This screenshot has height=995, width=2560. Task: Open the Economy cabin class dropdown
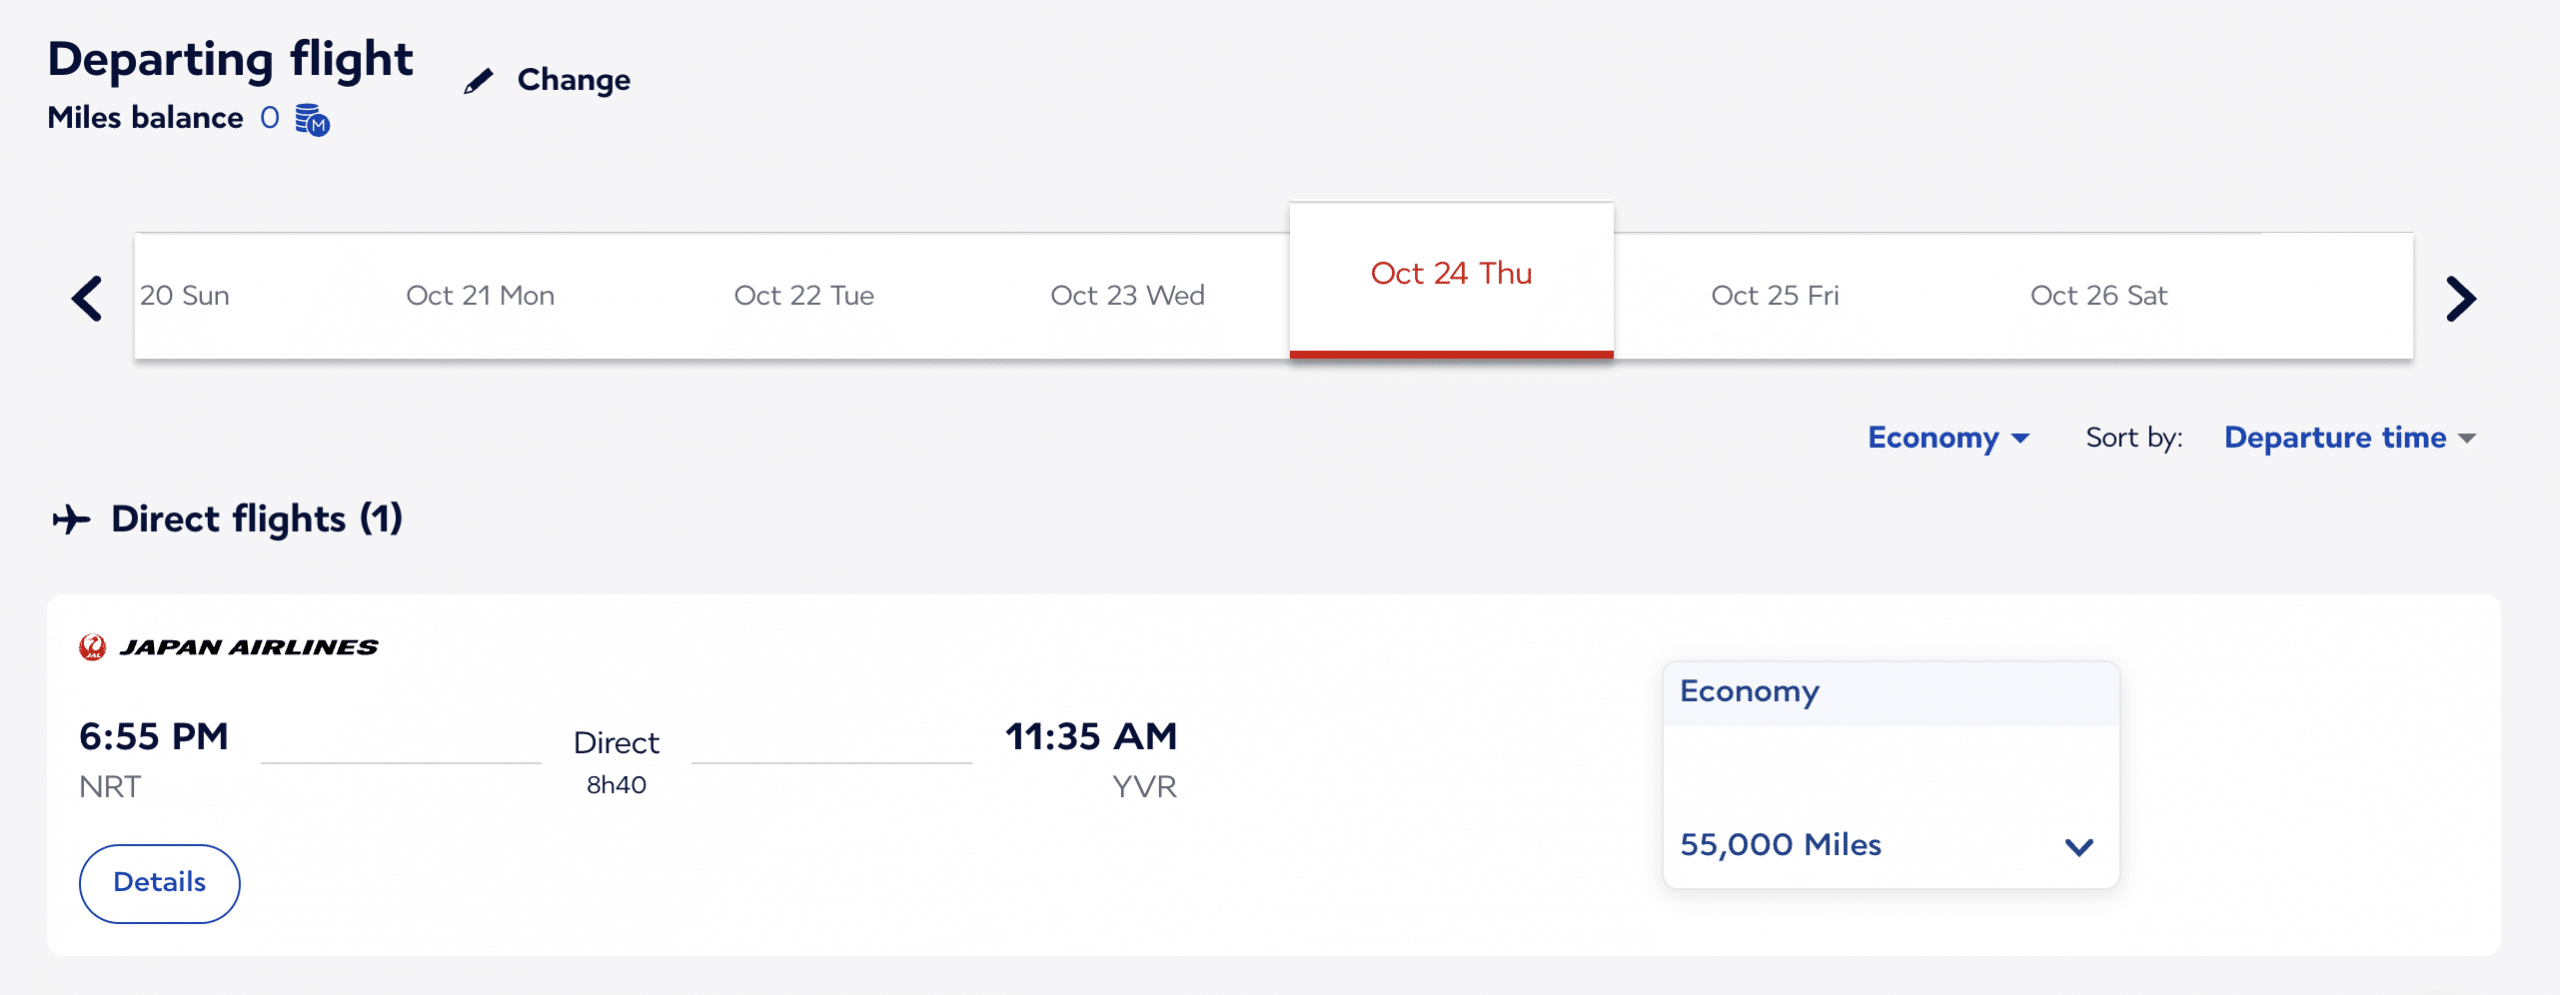pyautogui.click(x=1948, y=438)
